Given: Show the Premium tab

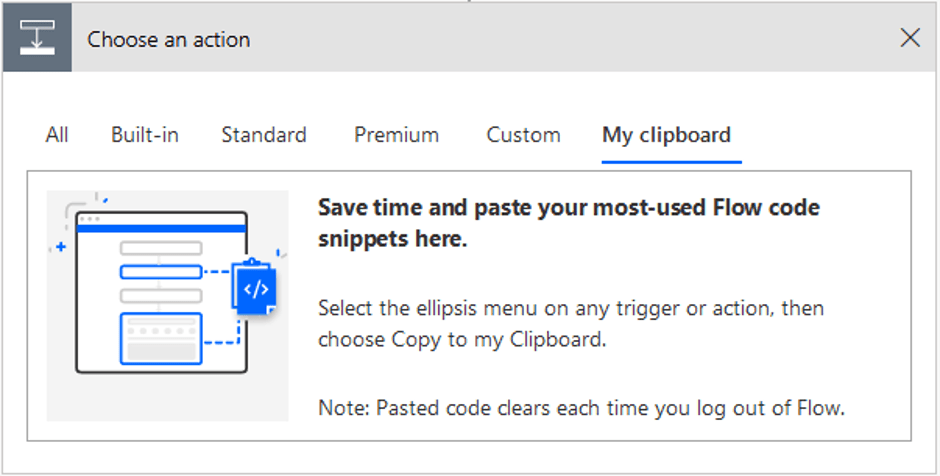Looking at the screenshot, I should pyautogui.click(x=396, y=135).
